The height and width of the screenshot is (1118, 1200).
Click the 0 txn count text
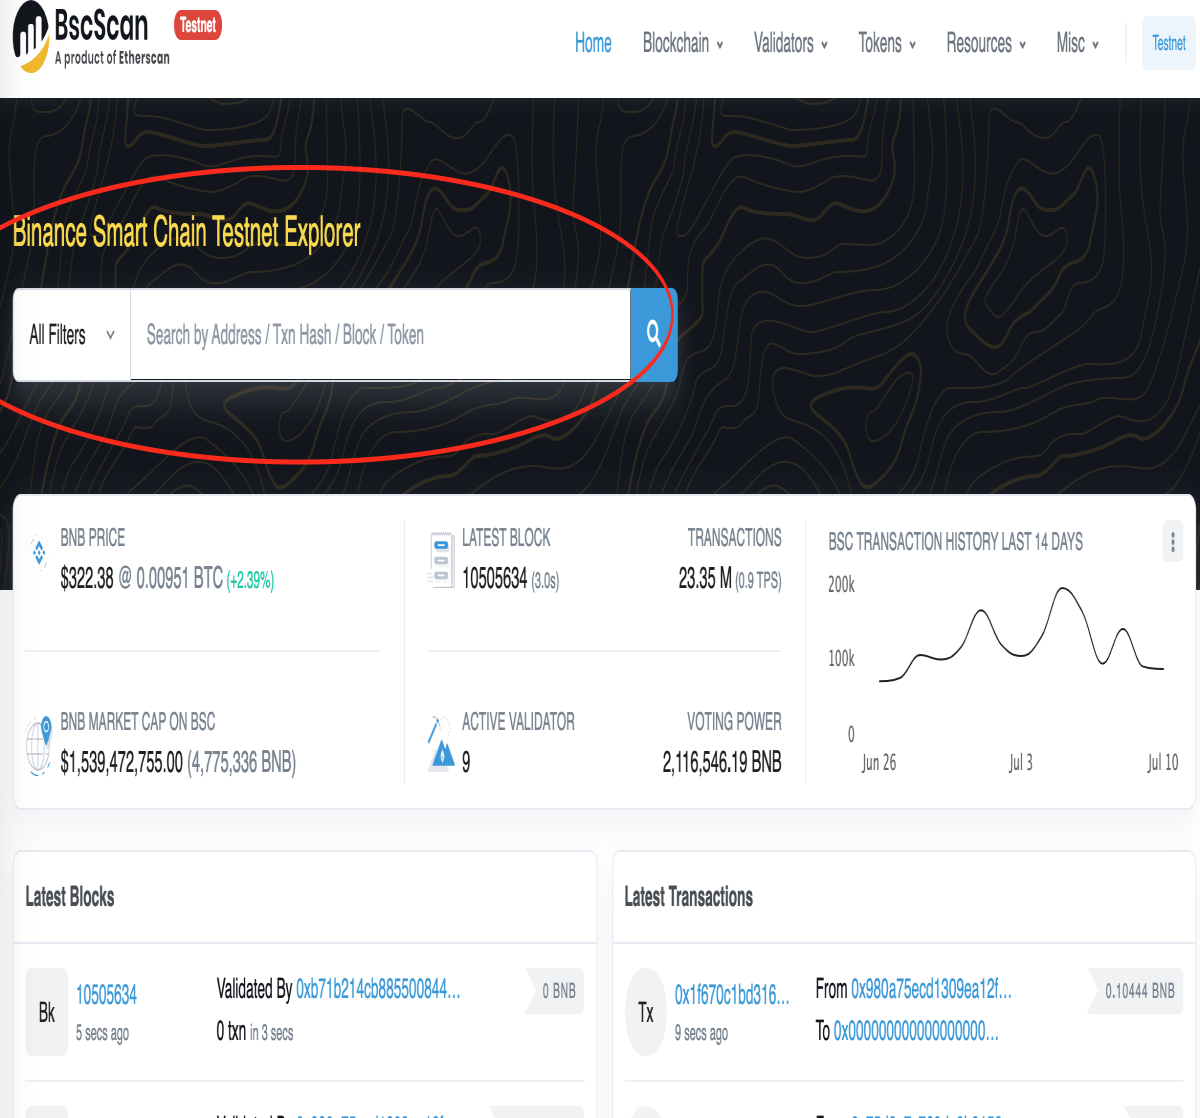[x=231, y=1032]
